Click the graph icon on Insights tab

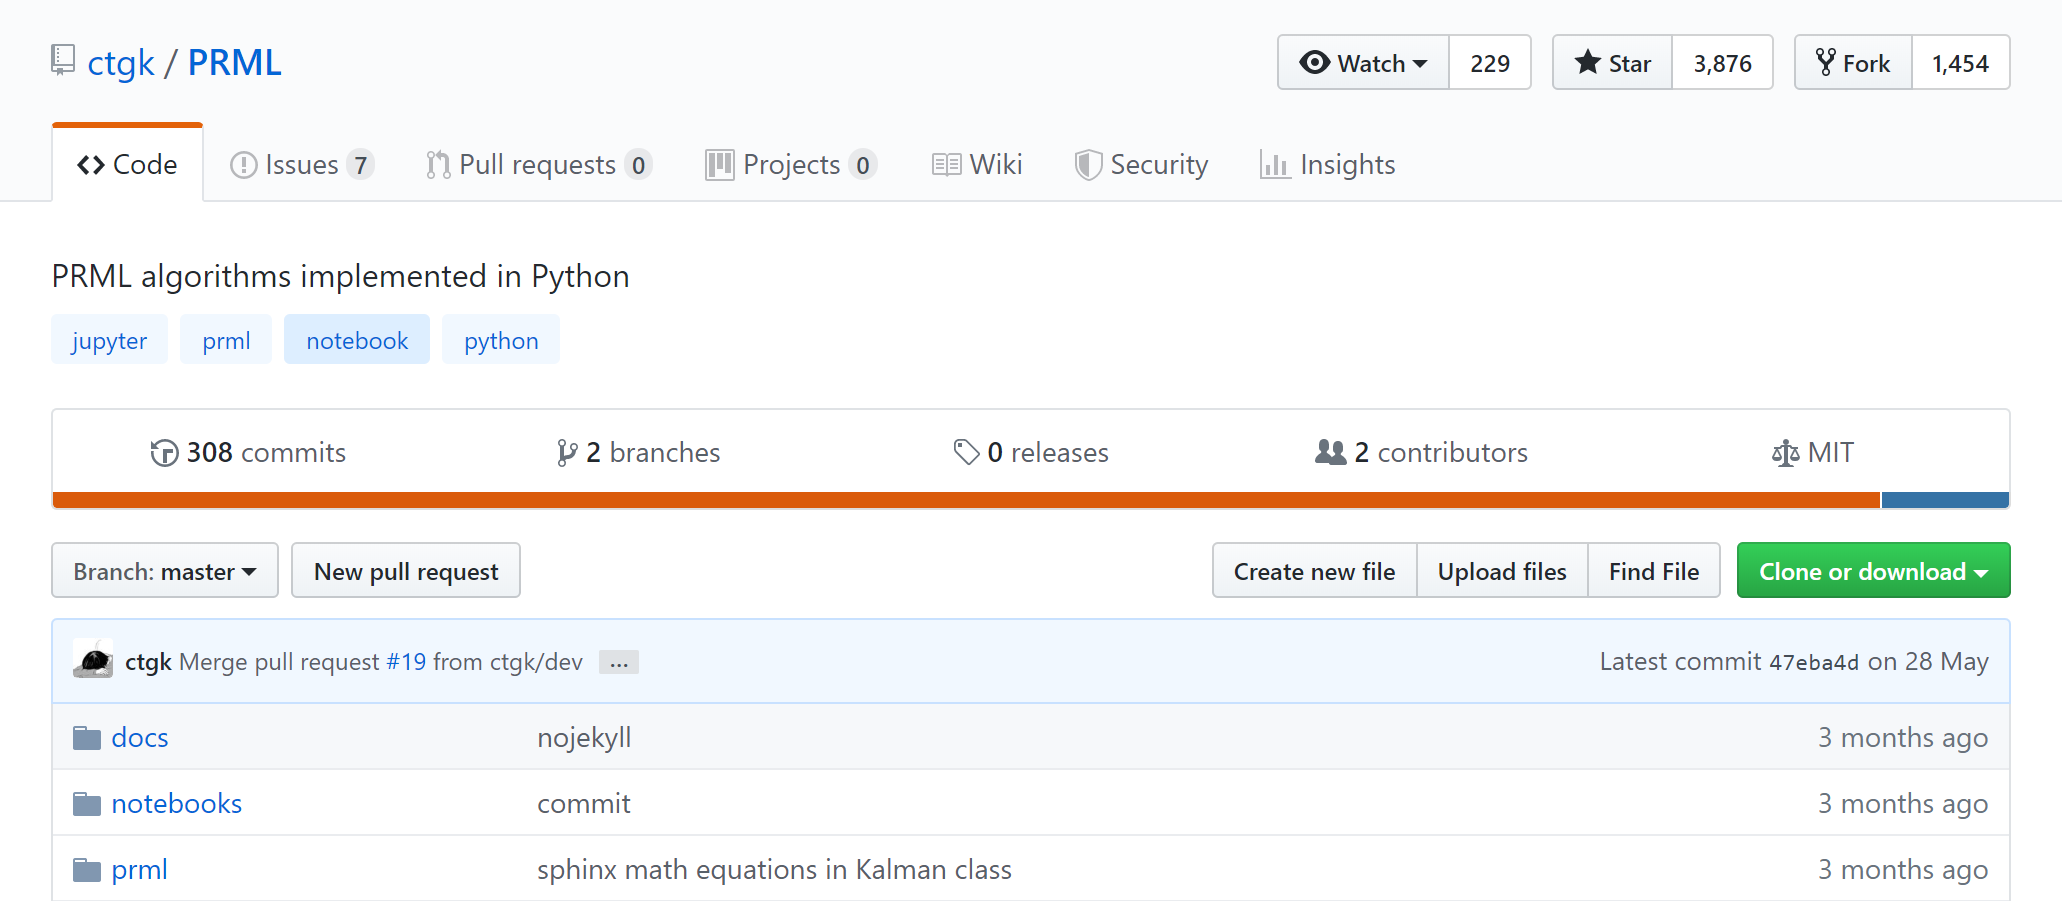pos(1274,165)
